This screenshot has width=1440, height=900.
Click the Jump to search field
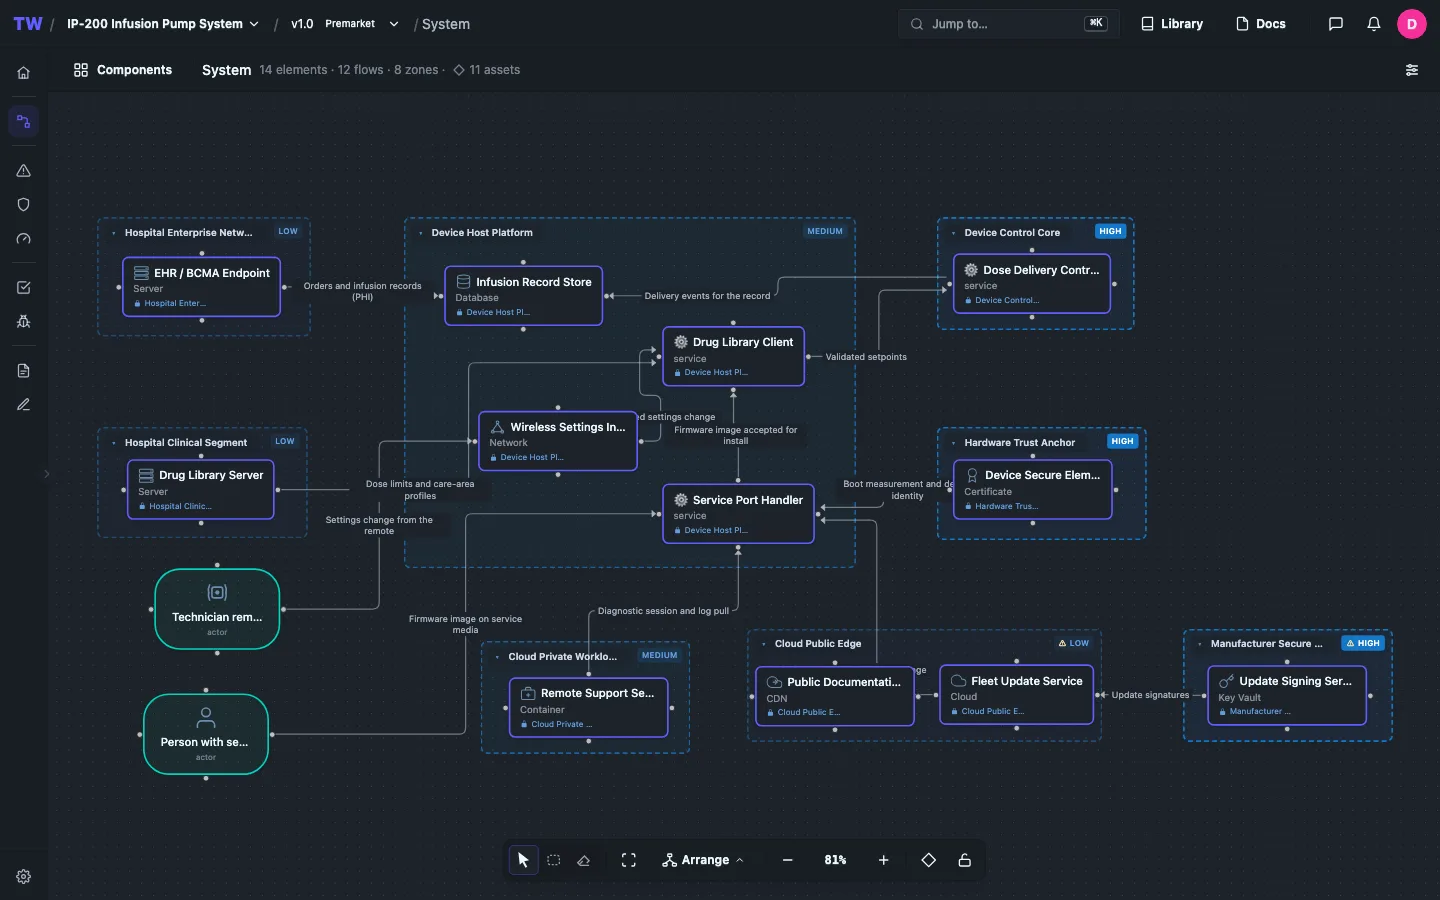(1008, 24)
